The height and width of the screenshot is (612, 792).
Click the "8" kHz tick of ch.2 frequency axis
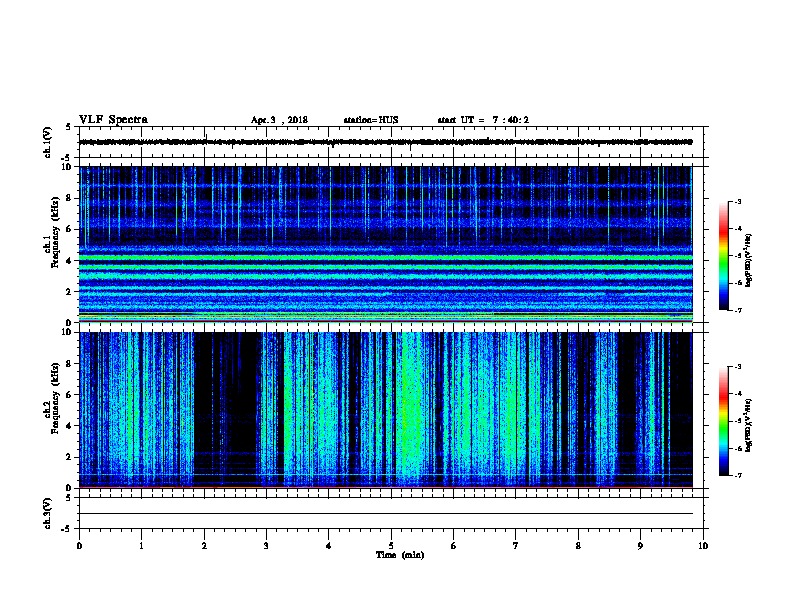[x=69, y=364]
